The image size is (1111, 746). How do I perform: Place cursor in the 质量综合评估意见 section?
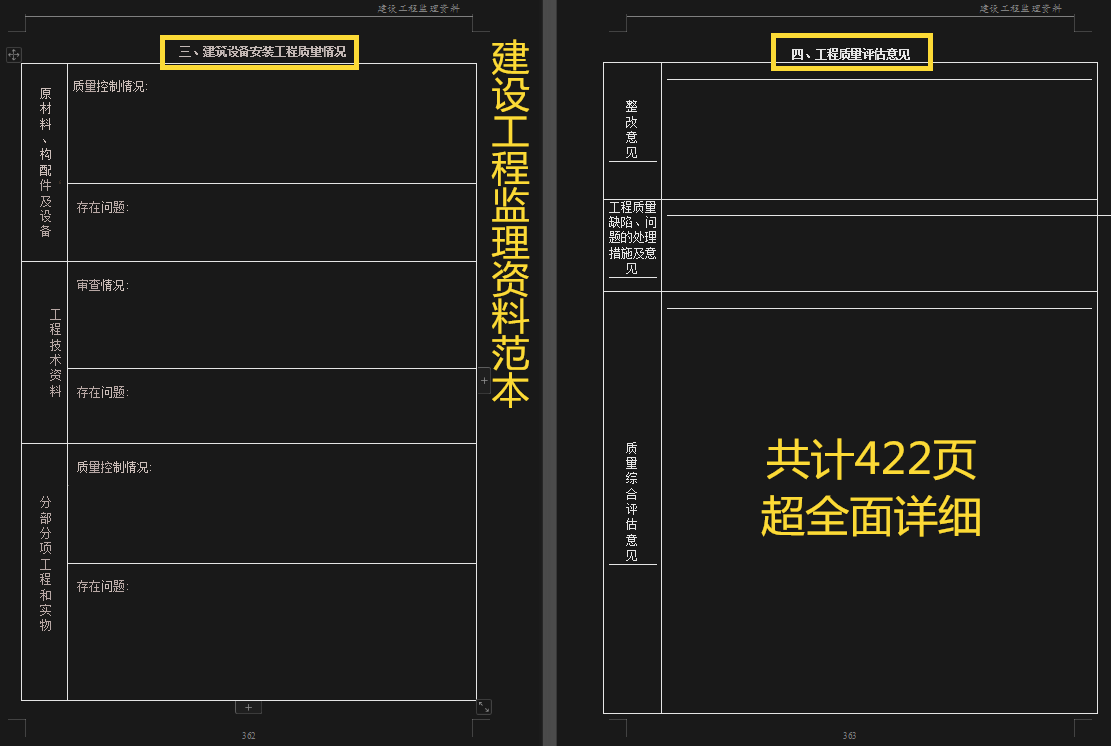pos(633,500)
